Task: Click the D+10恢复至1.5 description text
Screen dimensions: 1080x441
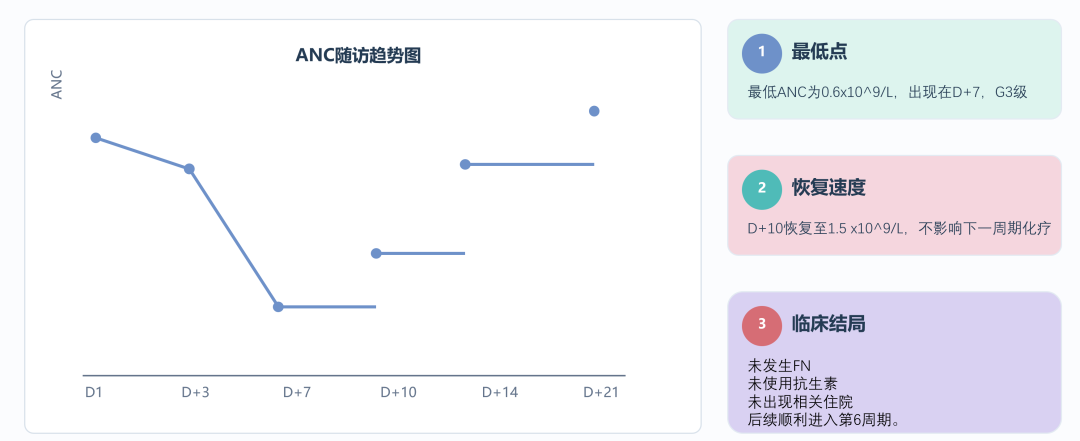Action: tap(900, 229)
